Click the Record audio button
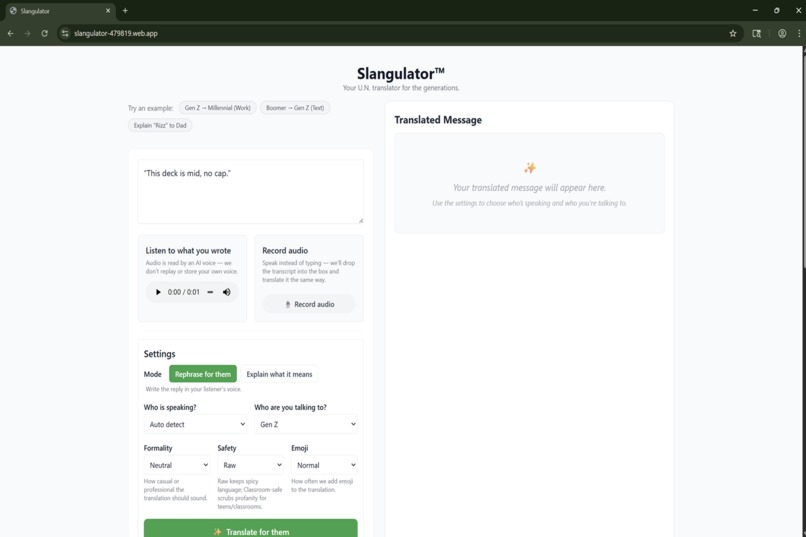 pos(309,304)
